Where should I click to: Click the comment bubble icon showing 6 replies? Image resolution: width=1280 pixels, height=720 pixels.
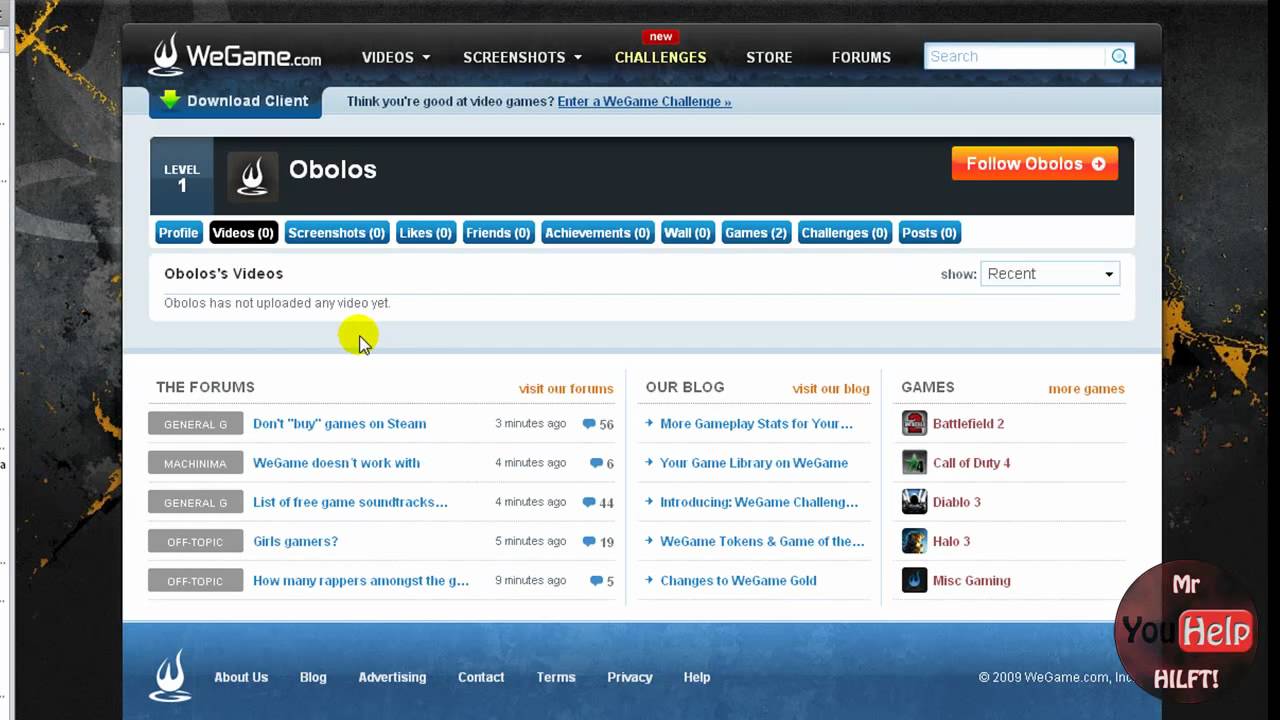[597, 463]
